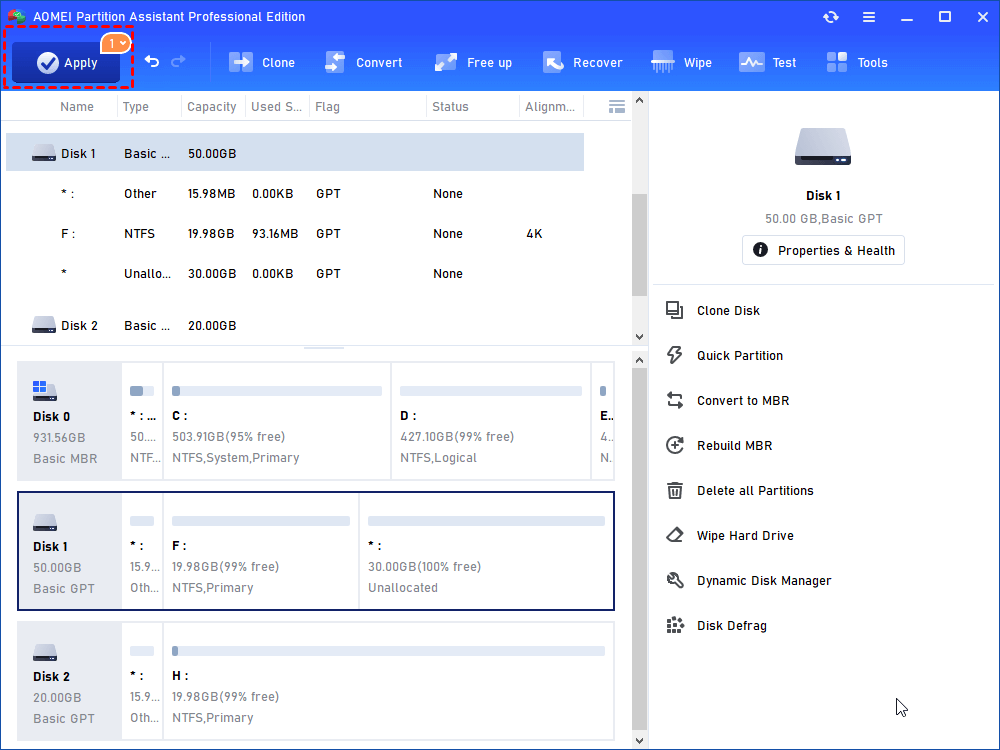Select Disk 0 in the disk map
This screenshot has width=1000, height=750.
(x=70, y=421)
